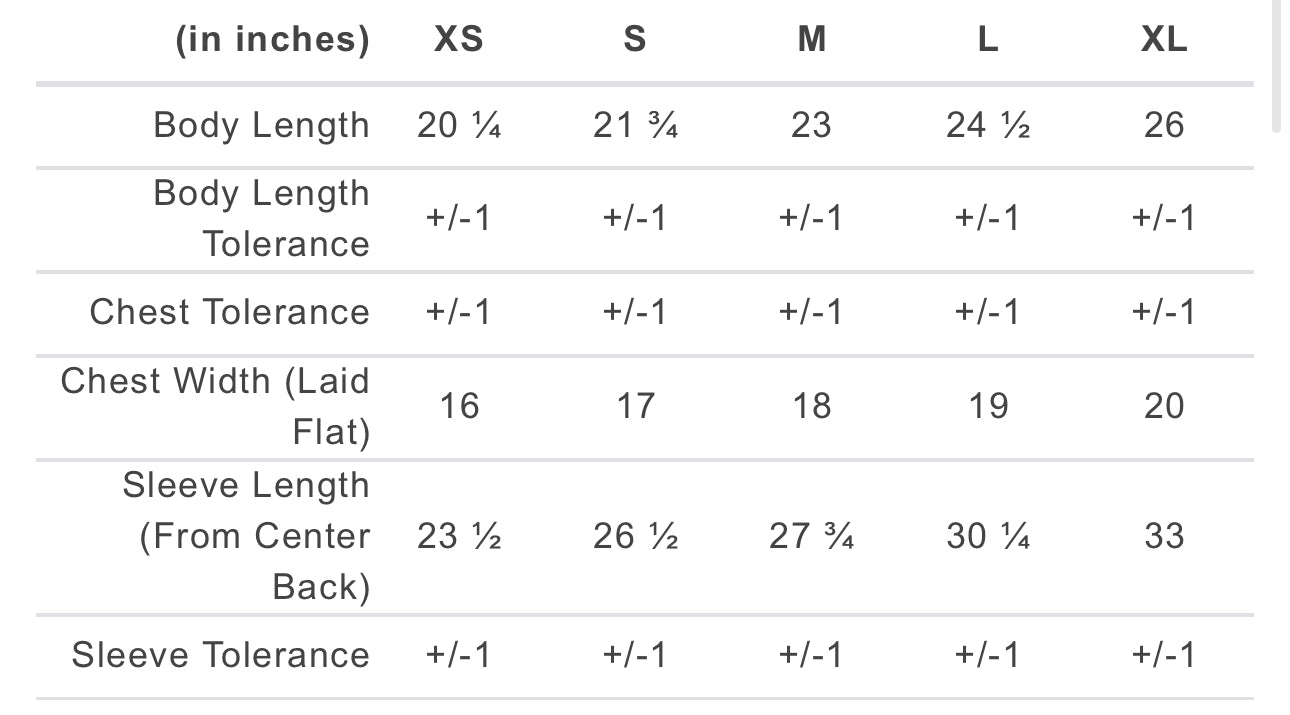Click the Chest Width (Laid Flat) label
This screenshot has height=715, width=1290.
tap(215, 406)
